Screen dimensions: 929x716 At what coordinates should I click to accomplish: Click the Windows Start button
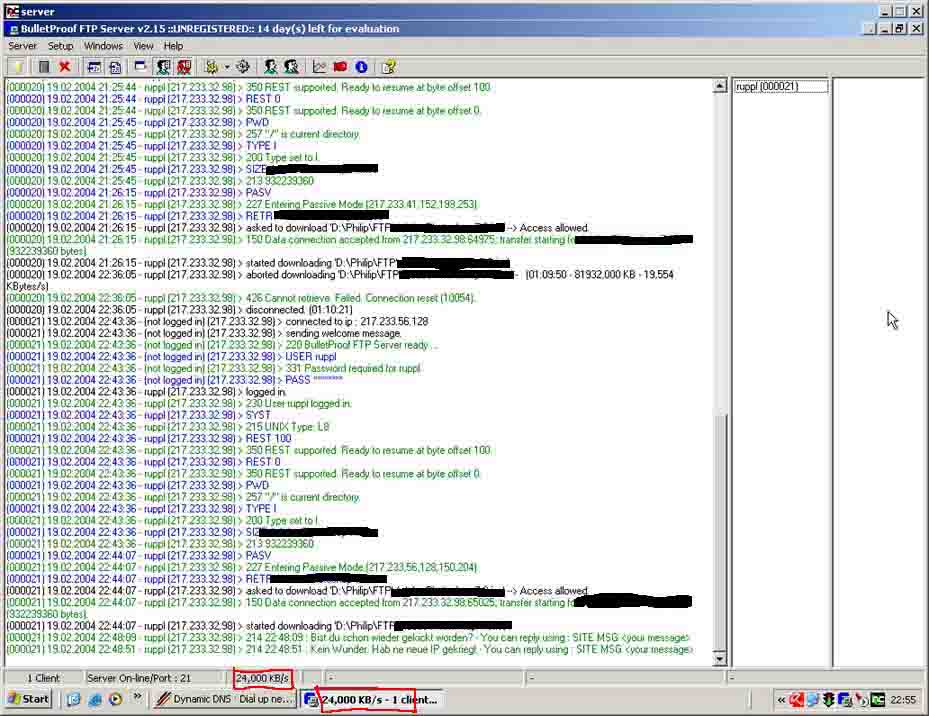28,699
